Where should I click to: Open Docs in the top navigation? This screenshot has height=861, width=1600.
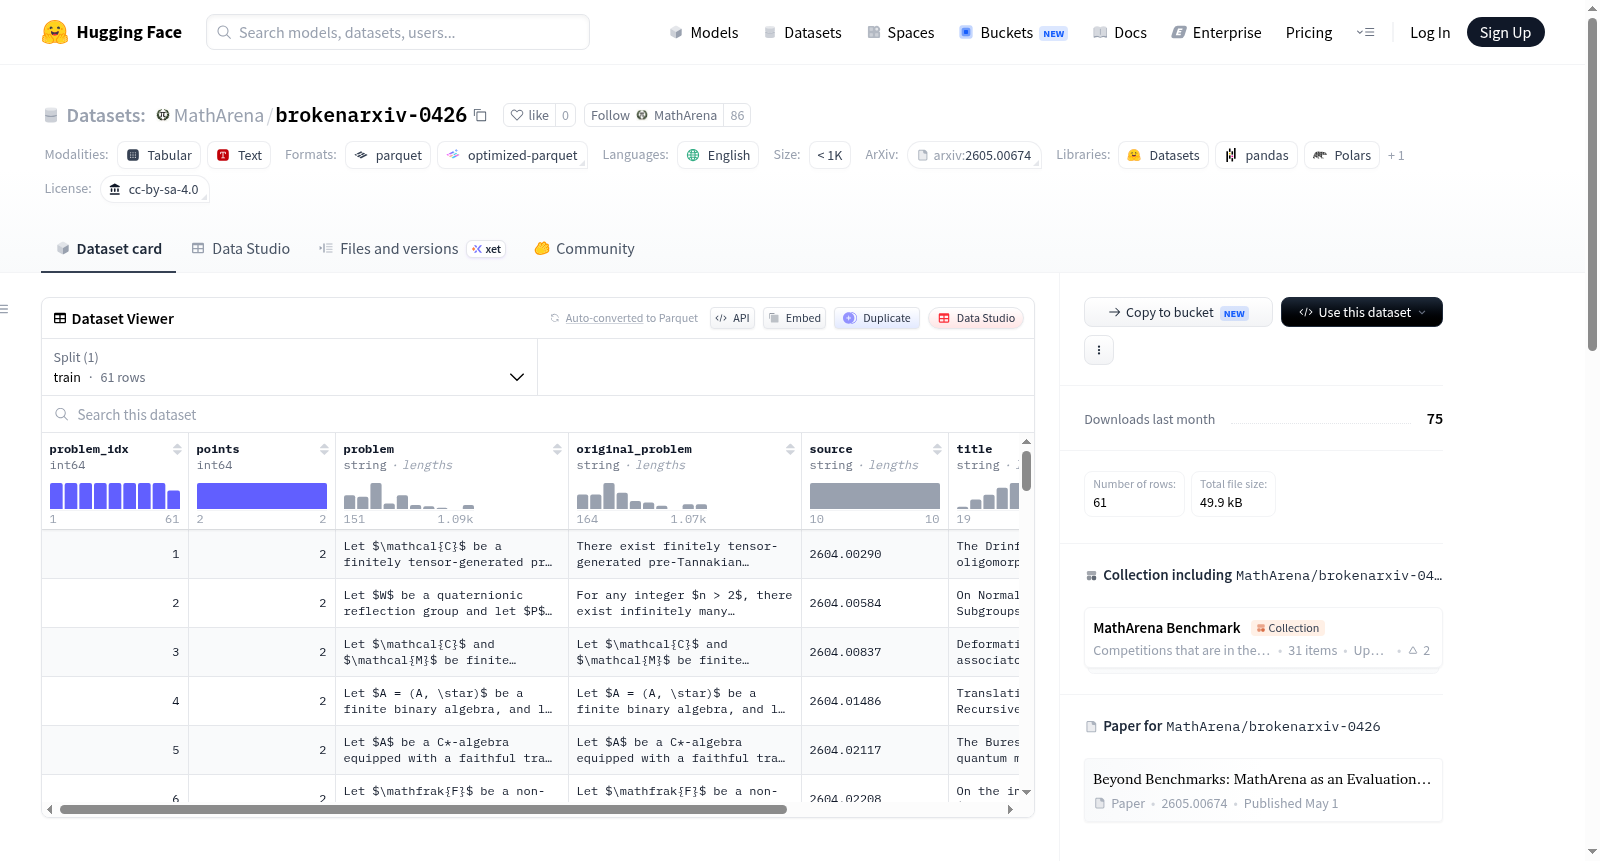pos(1119,32)
